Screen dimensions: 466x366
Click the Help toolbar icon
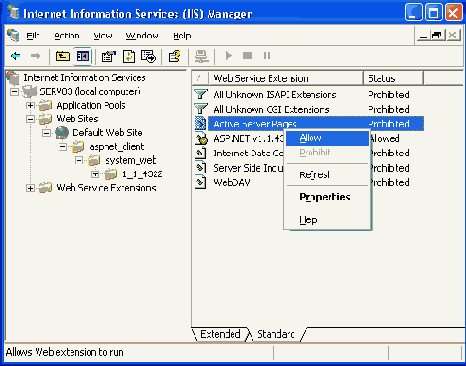[174, 56]
